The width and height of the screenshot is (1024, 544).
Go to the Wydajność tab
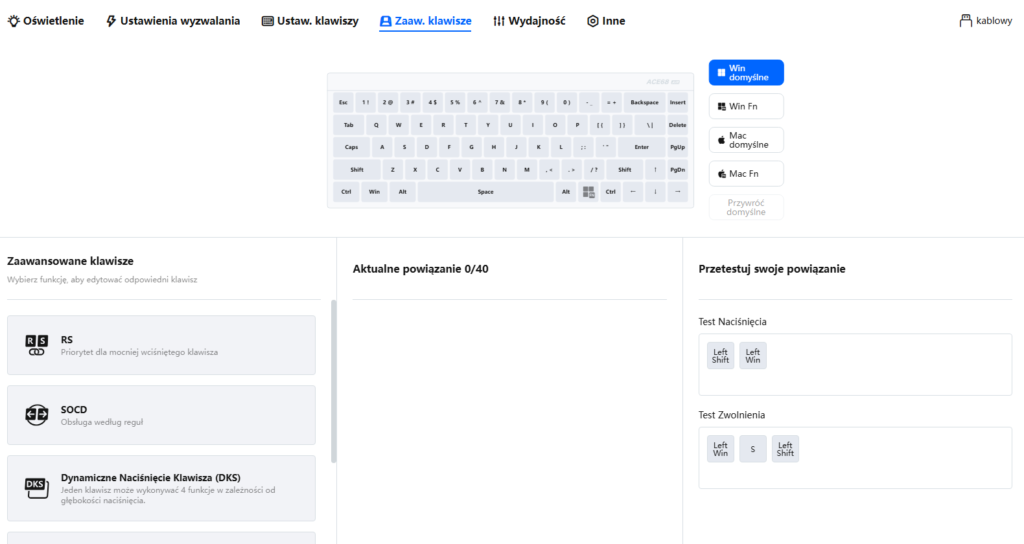[x=529, y=21]
